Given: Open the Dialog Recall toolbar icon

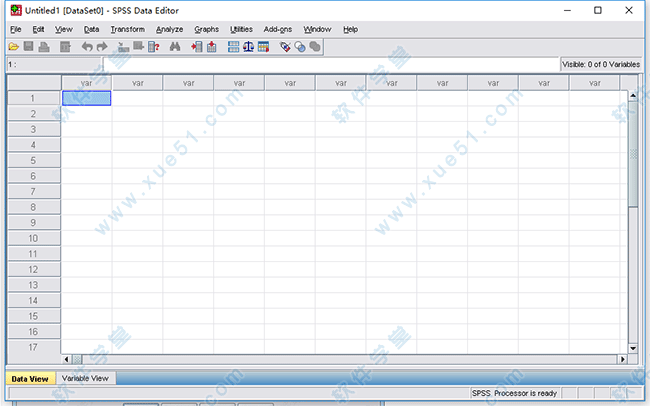Looking at the screenshot, I should 65,47.
